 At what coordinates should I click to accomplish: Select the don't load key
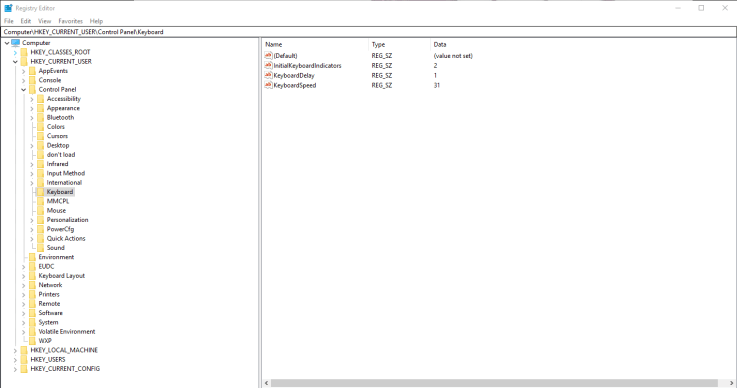61,155
